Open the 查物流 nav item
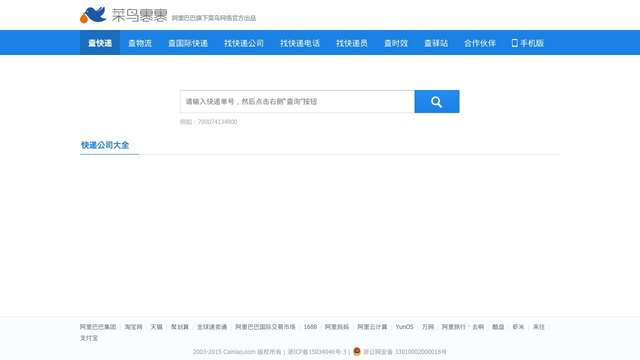640x360 pixels. 140,43
